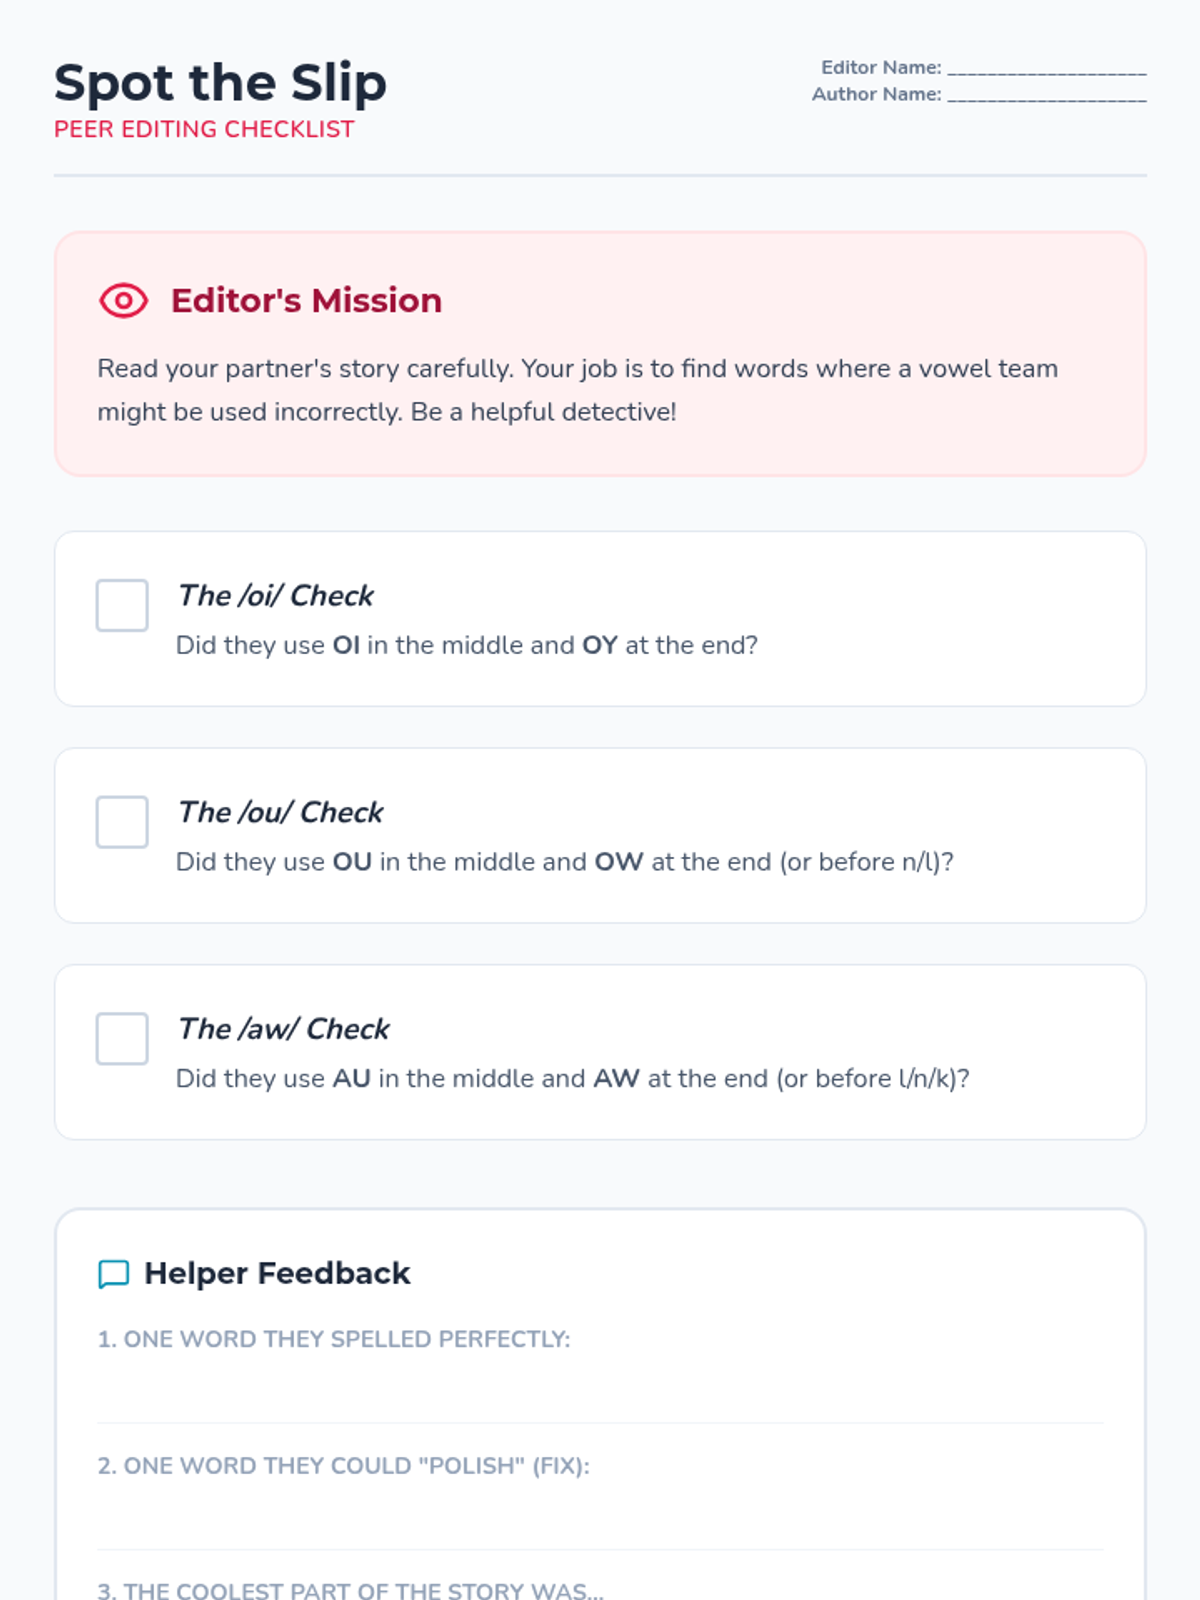Click the speech bubble Helper Feedback icon
1200x1600 pixels.
[114, 1274]
